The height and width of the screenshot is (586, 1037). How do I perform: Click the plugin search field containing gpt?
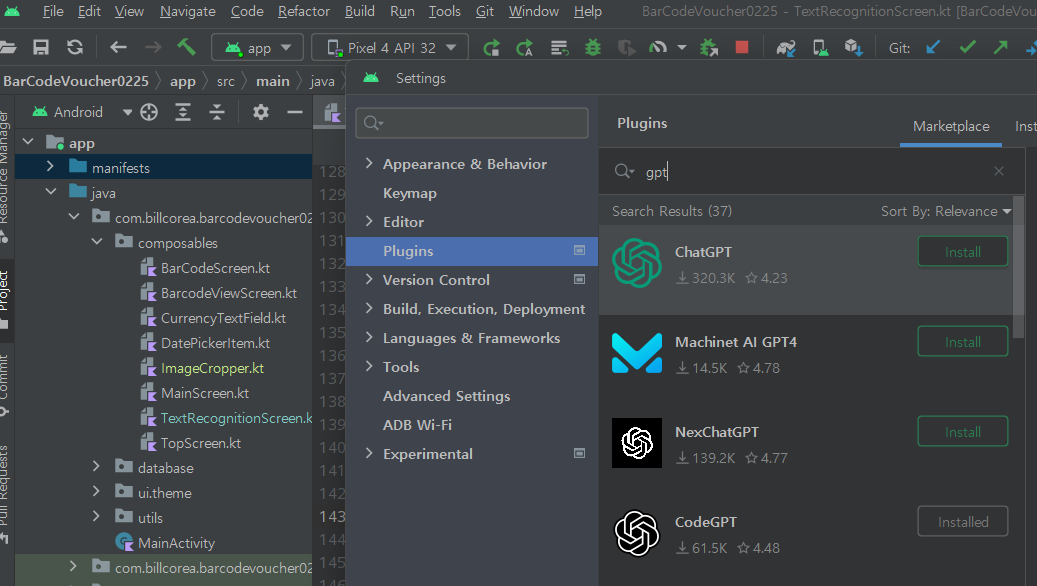[x=813, y=172]
